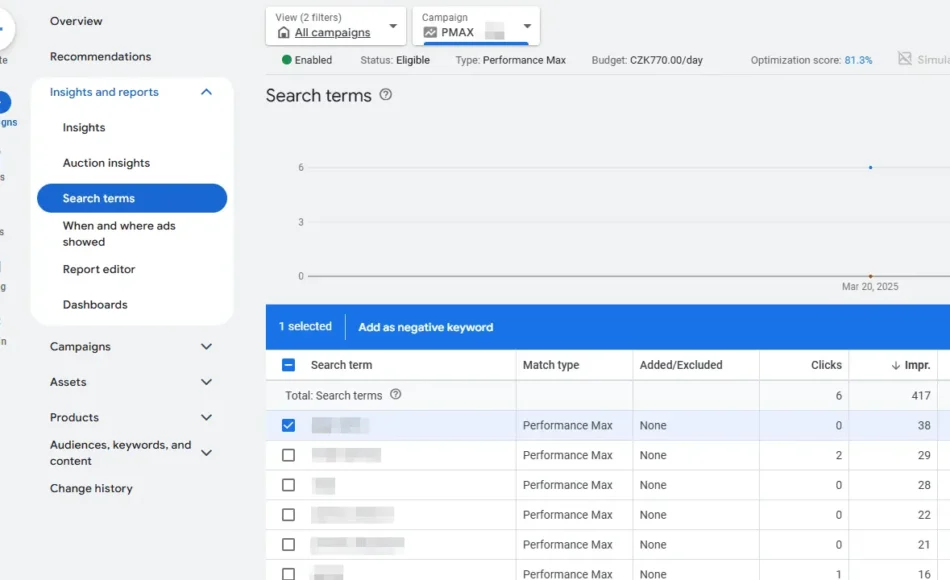The height and width of the screenshot is (580, 950).
Task: Click the Impr. column sort arrow
Action: pos(895,366)
